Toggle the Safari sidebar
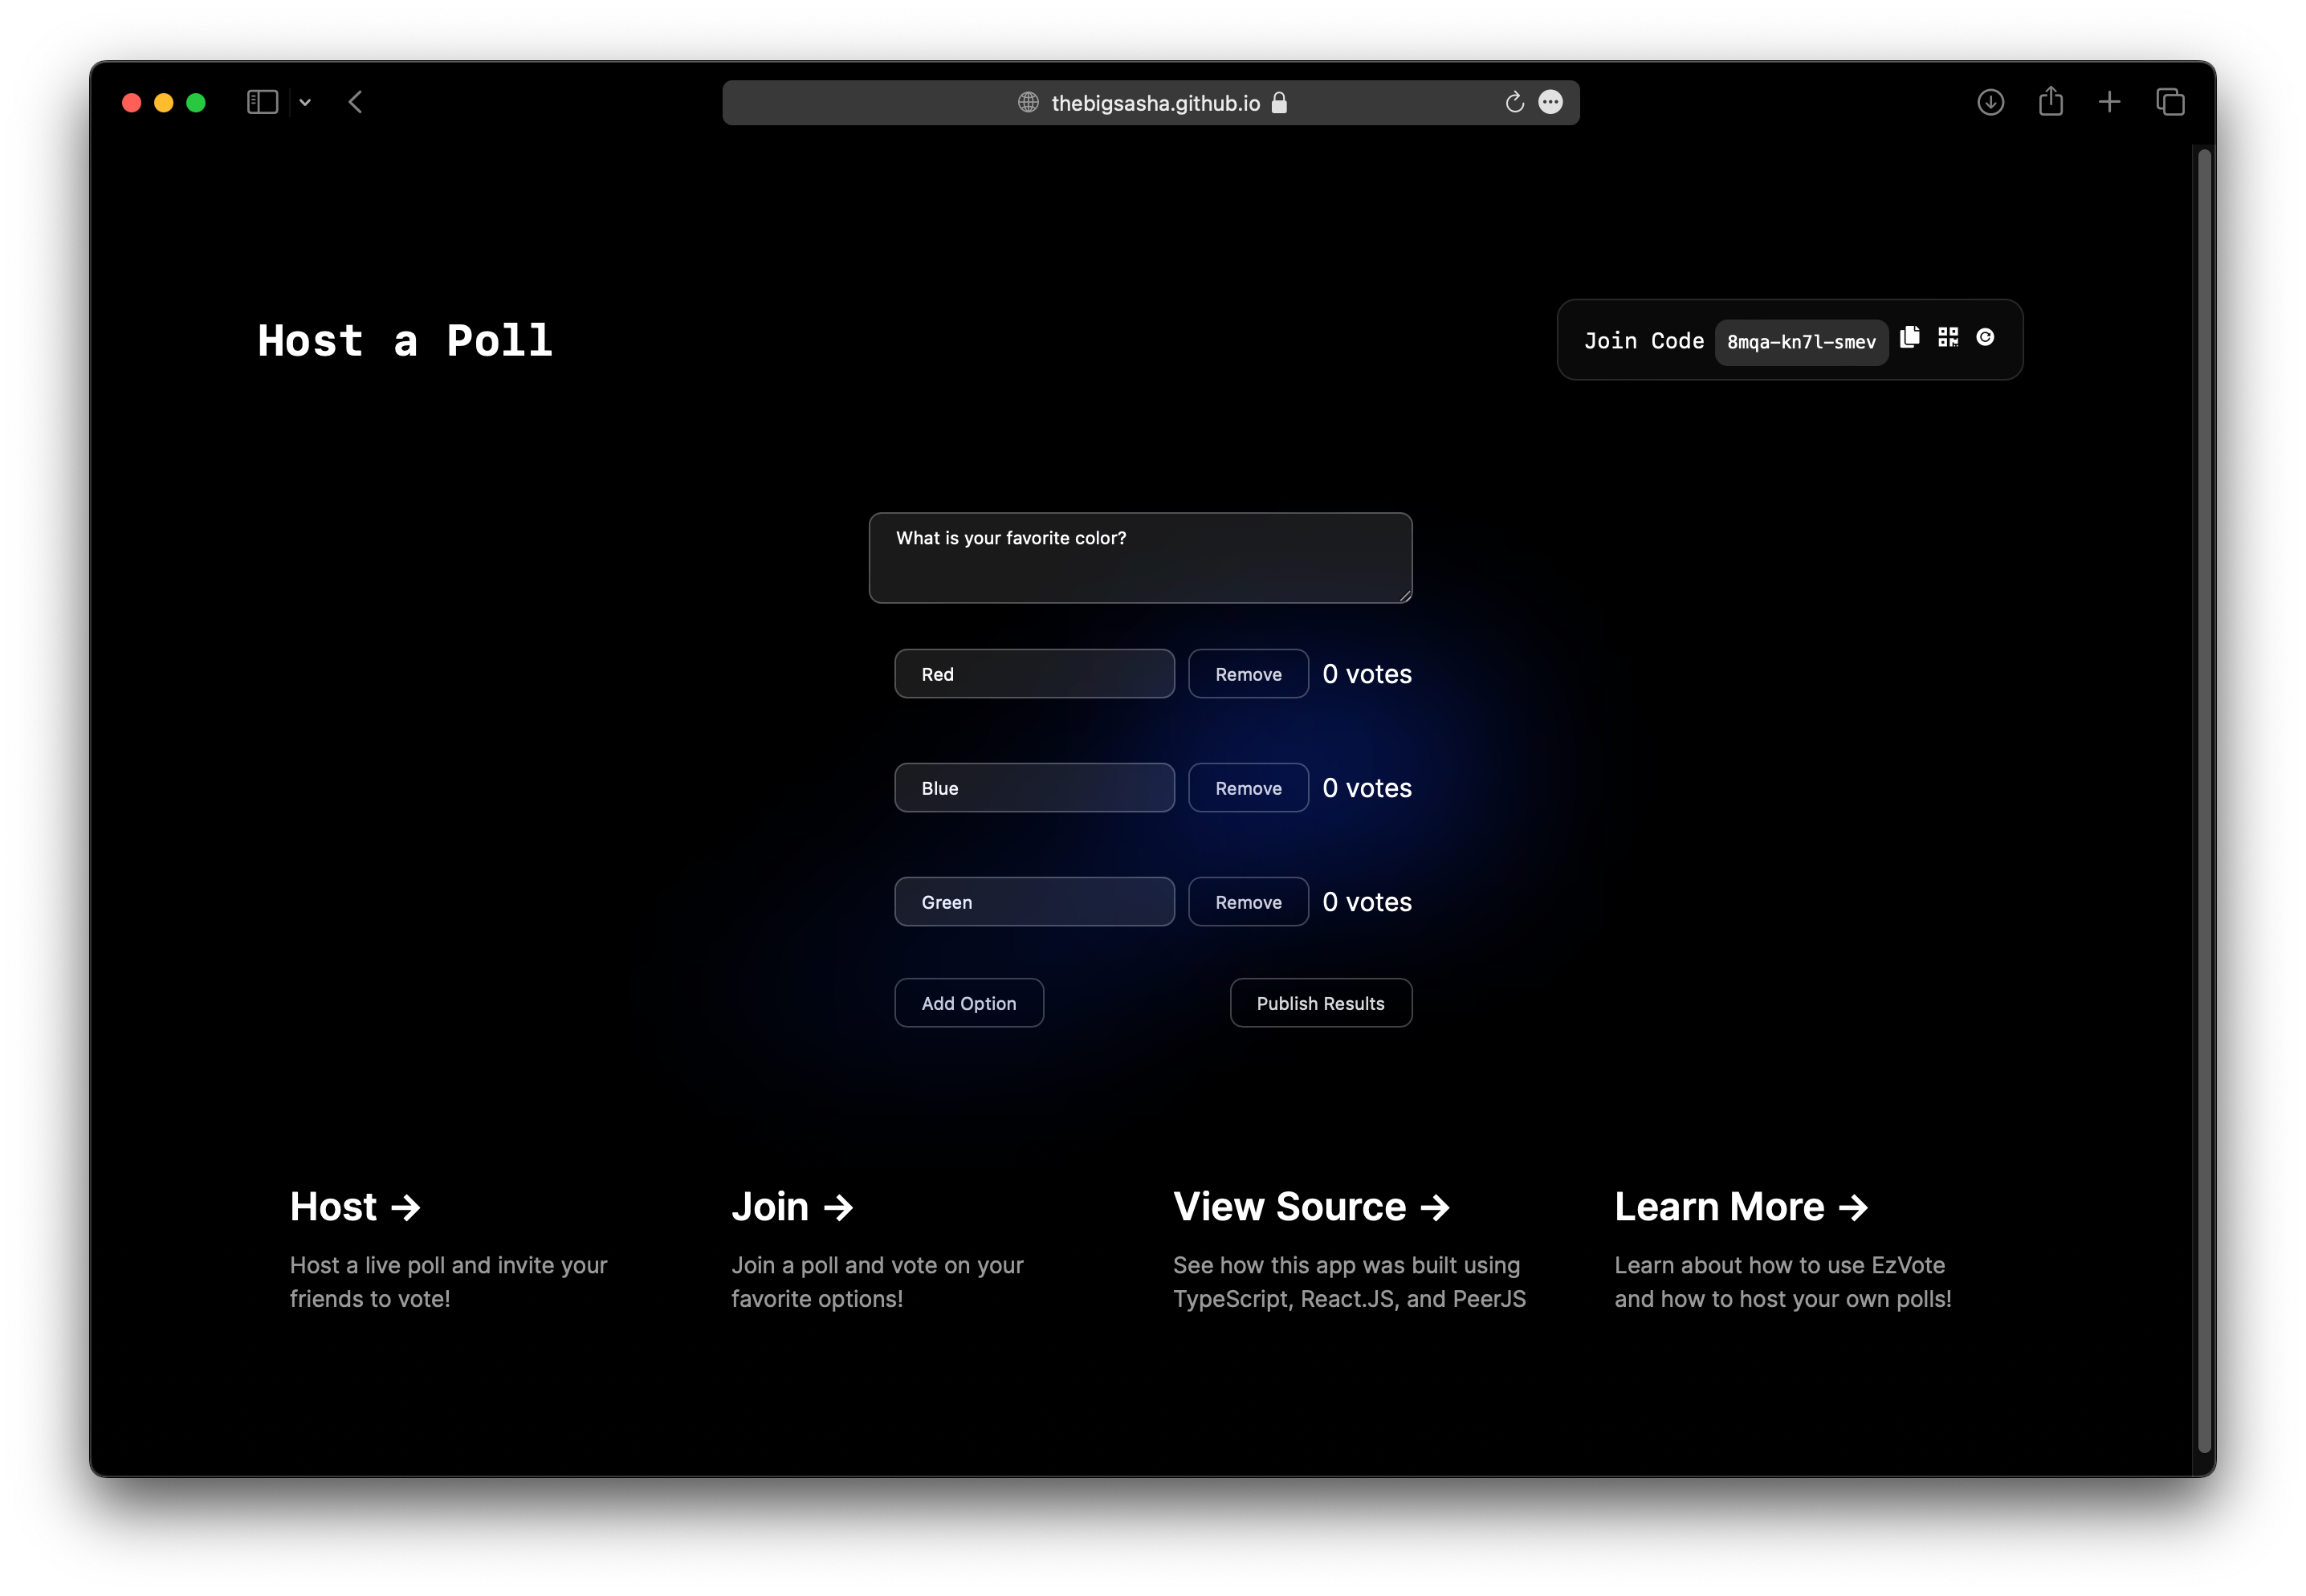2306x1596 pixels. [262, 101]
